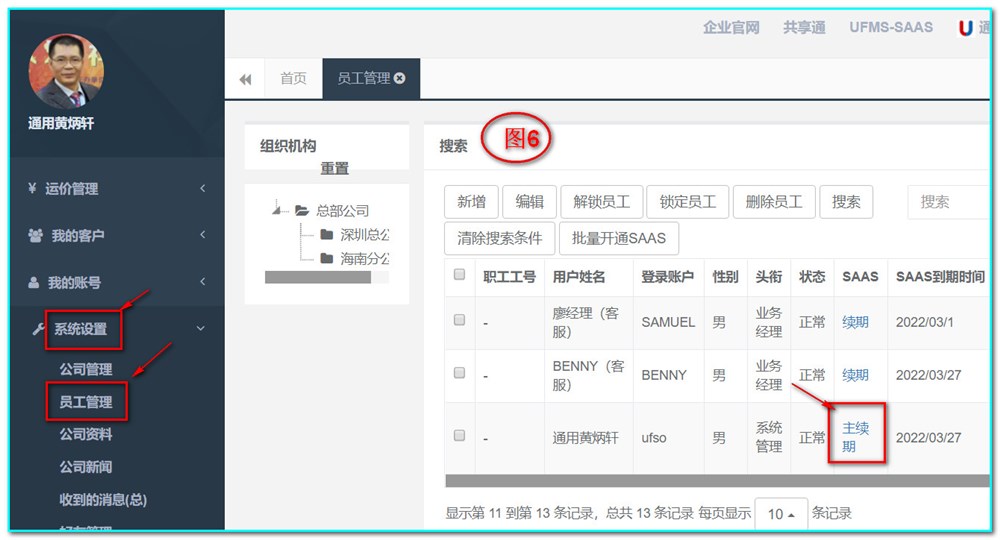Click the double-arrow tab scroll back icon
Image resolution: width=1000 pixels, height=540 pixels.
tap(245, 79)
